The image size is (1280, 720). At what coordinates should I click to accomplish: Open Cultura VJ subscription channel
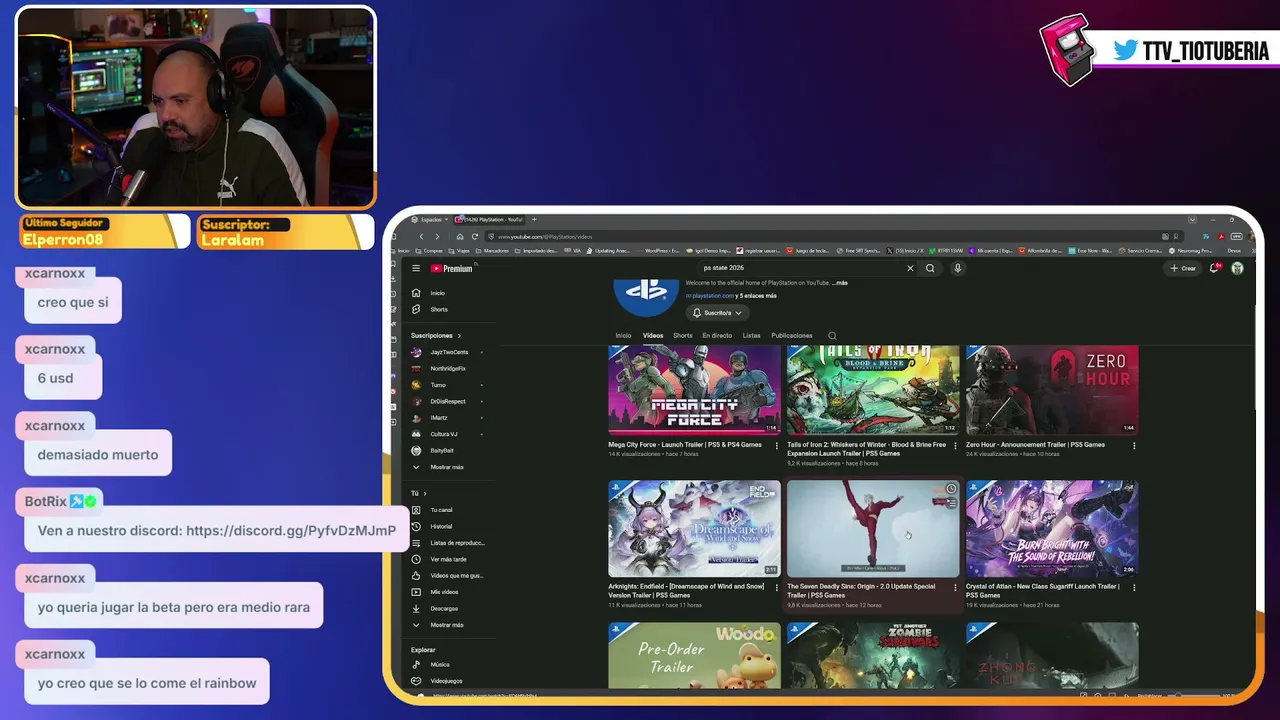(x=444, y=434)
